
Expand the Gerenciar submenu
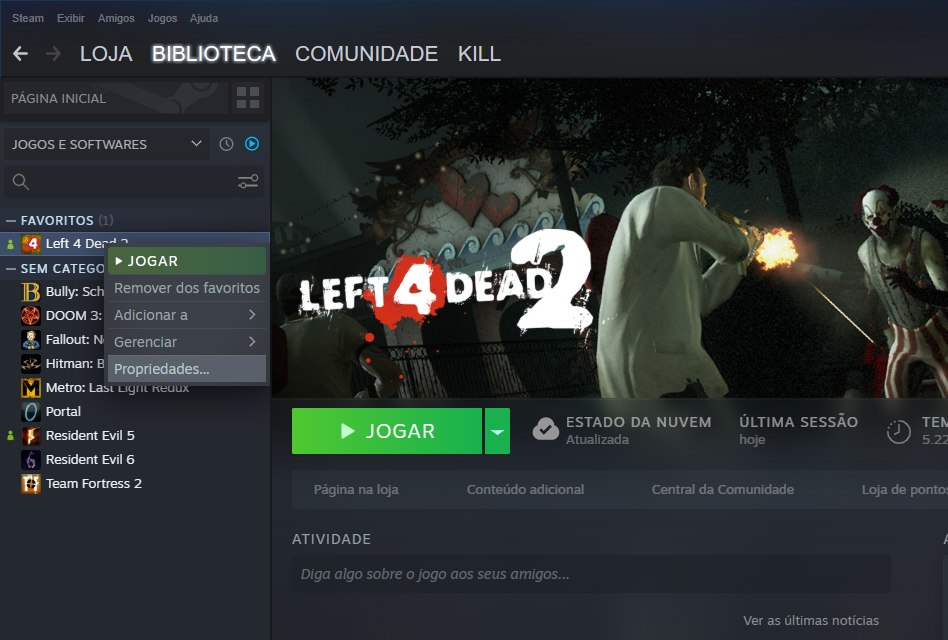(186, 341)
